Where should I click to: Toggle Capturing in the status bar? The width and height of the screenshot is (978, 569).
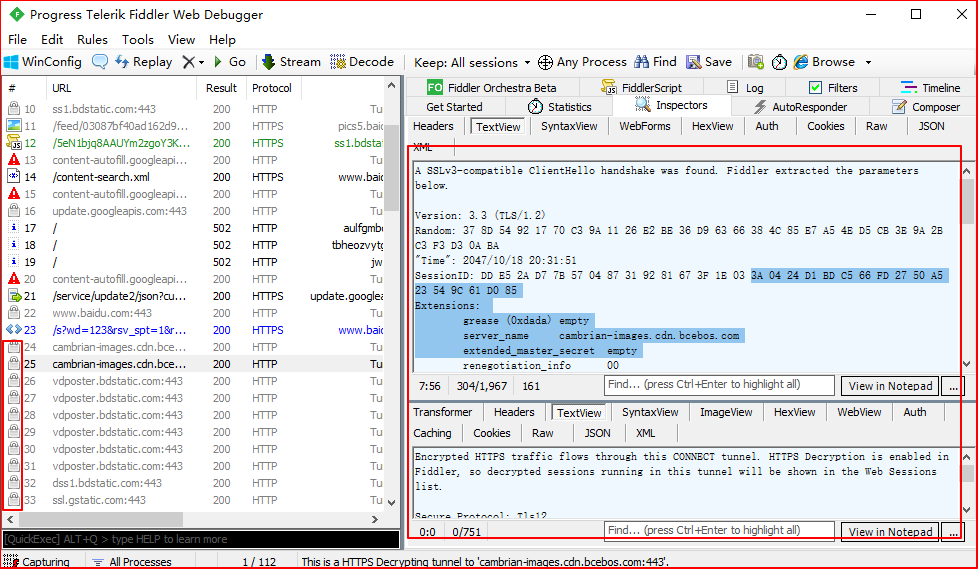(36, 562)
